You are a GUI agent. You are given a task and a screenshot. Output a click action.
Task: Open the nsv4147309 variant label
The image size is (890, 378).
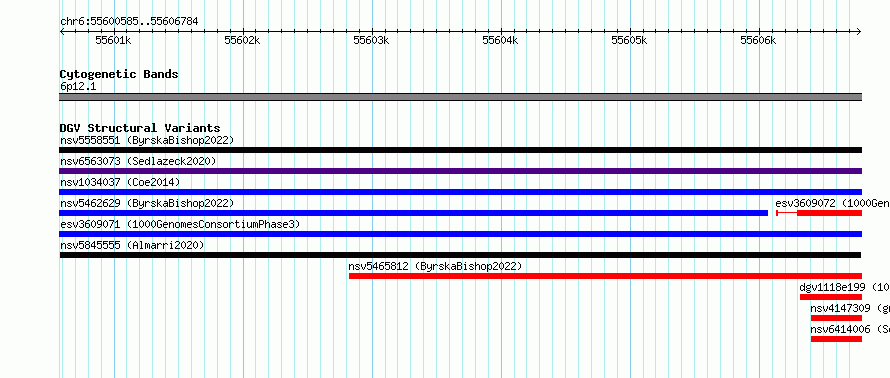click(850, 308)
